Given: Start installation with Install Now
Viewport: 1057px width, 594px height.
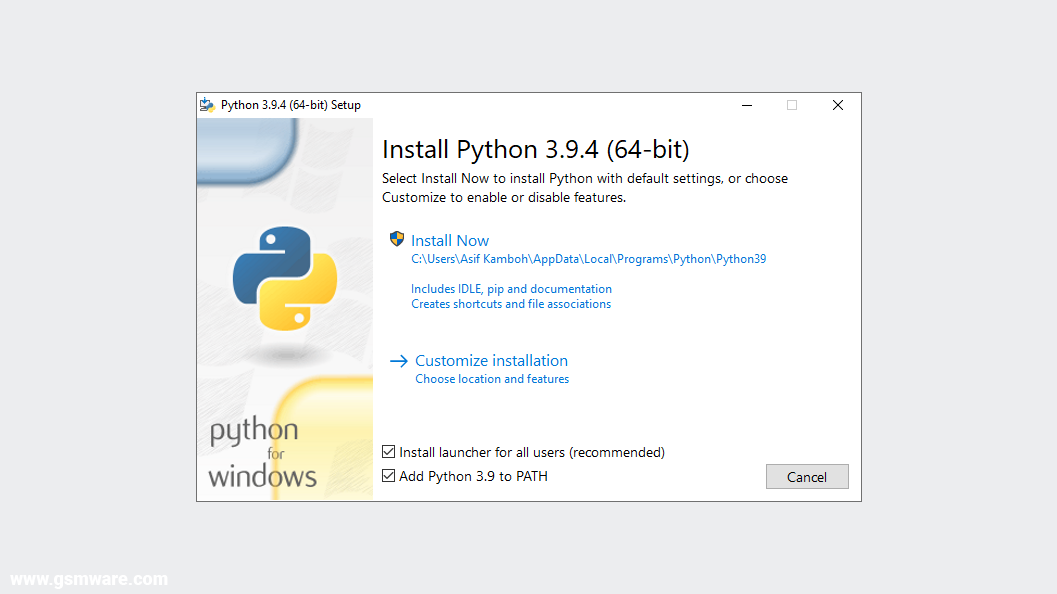Looking at the screenshot, I should coord(449,240).
